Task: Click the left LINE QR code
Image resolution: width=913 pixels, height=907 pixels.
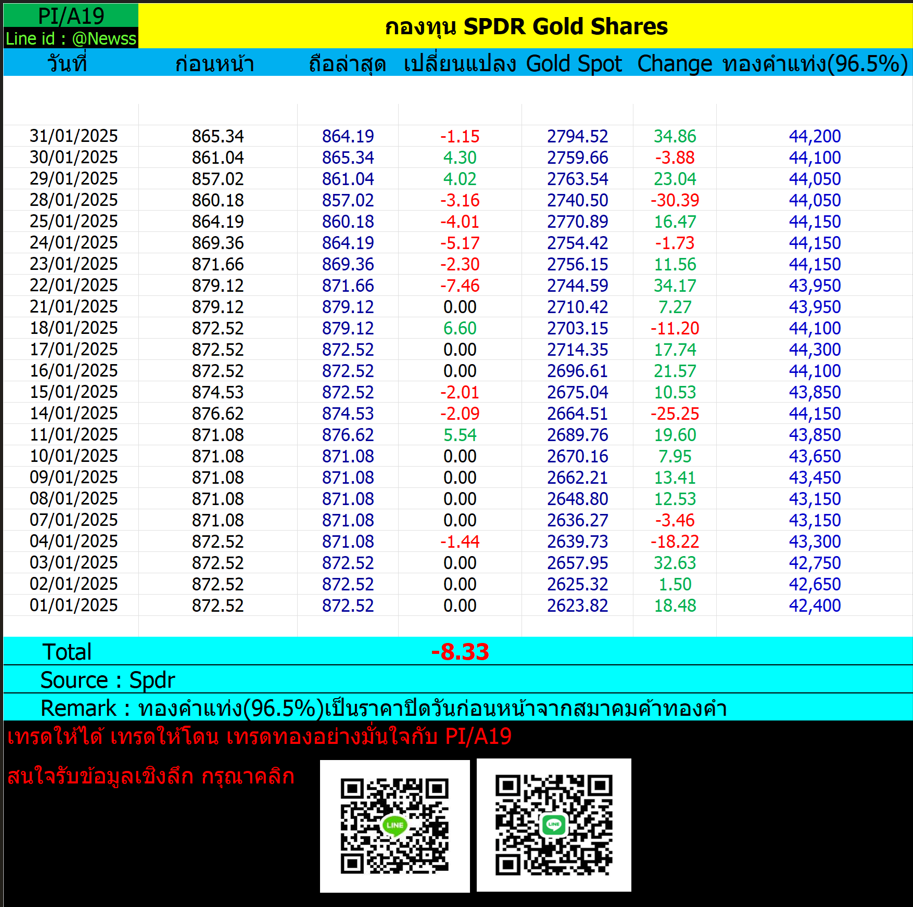Action: 395,826
